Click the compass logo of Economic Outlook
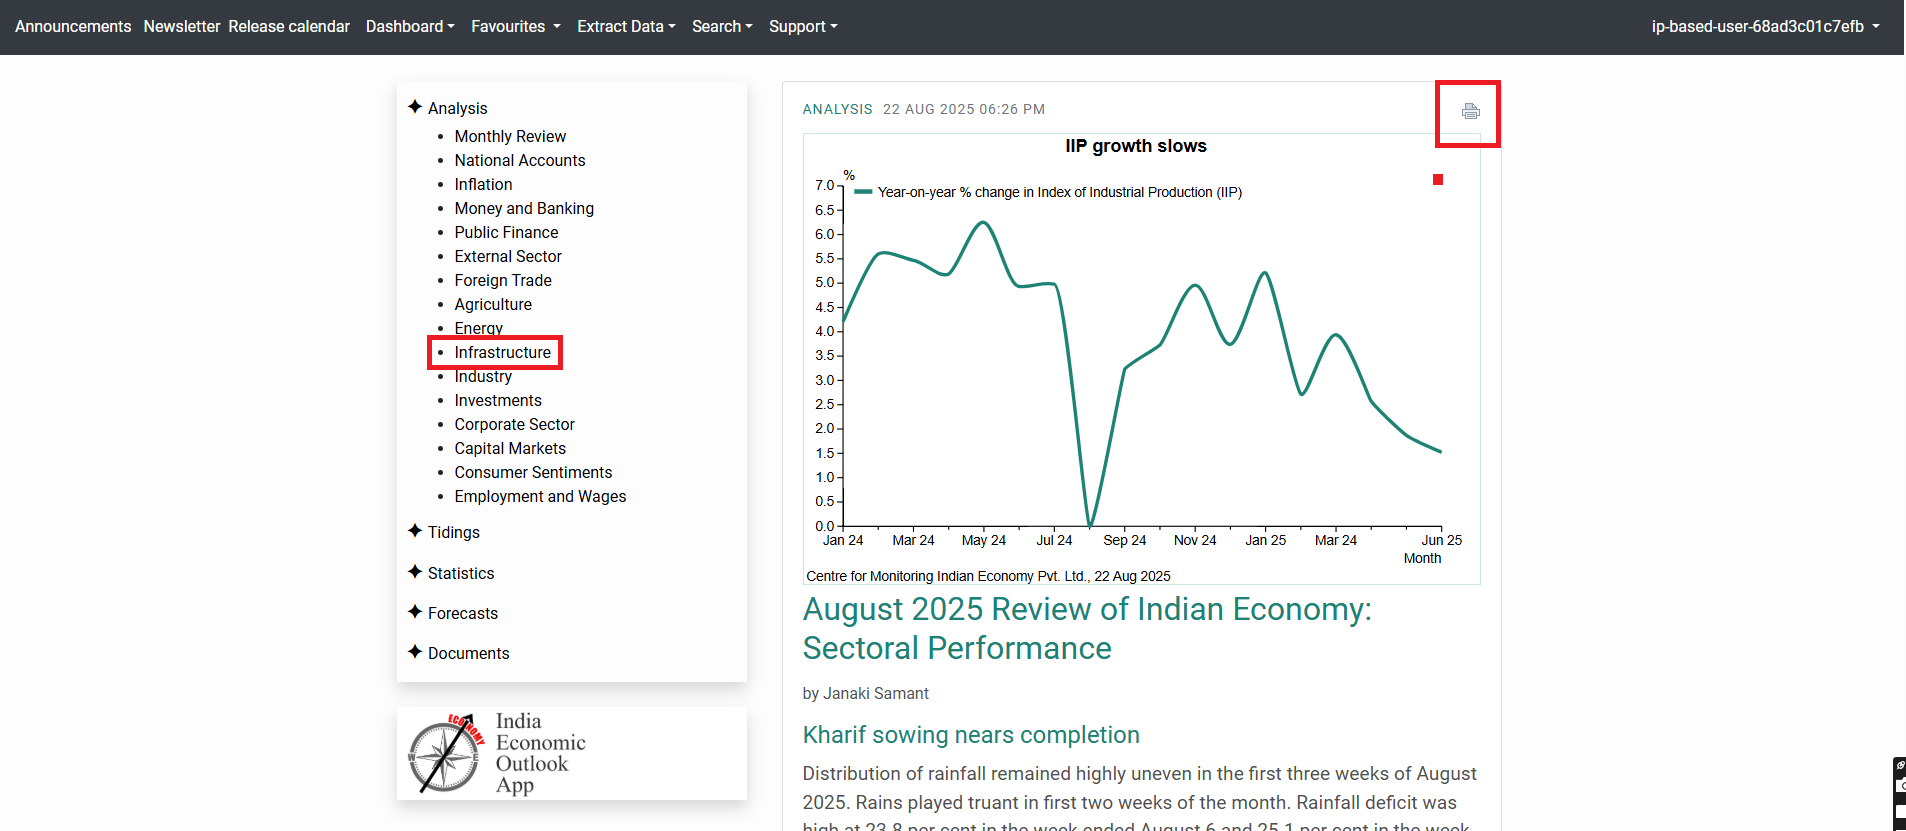The image size is (1906, 831). pos(445,755)
